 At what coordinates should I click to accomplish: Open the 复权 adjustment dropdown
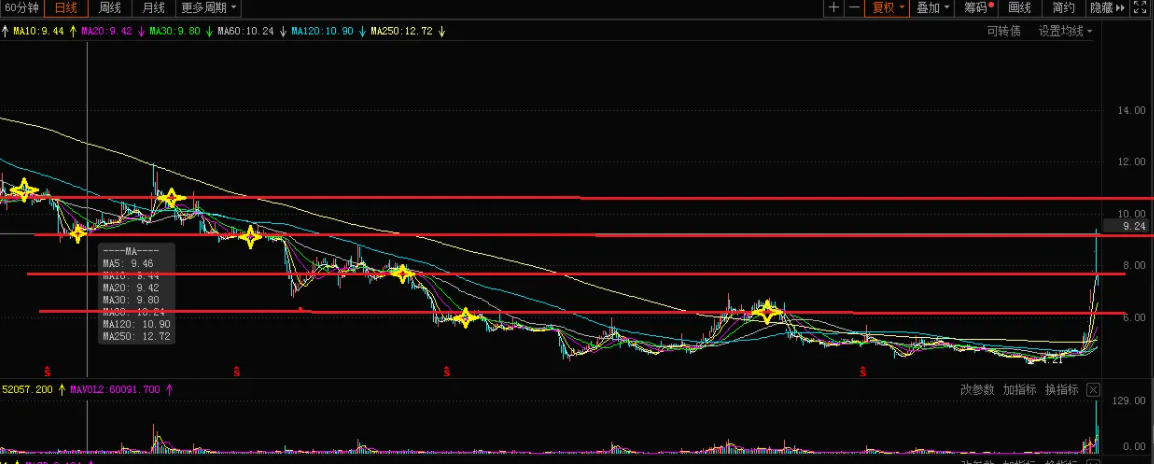click(888, 8)
